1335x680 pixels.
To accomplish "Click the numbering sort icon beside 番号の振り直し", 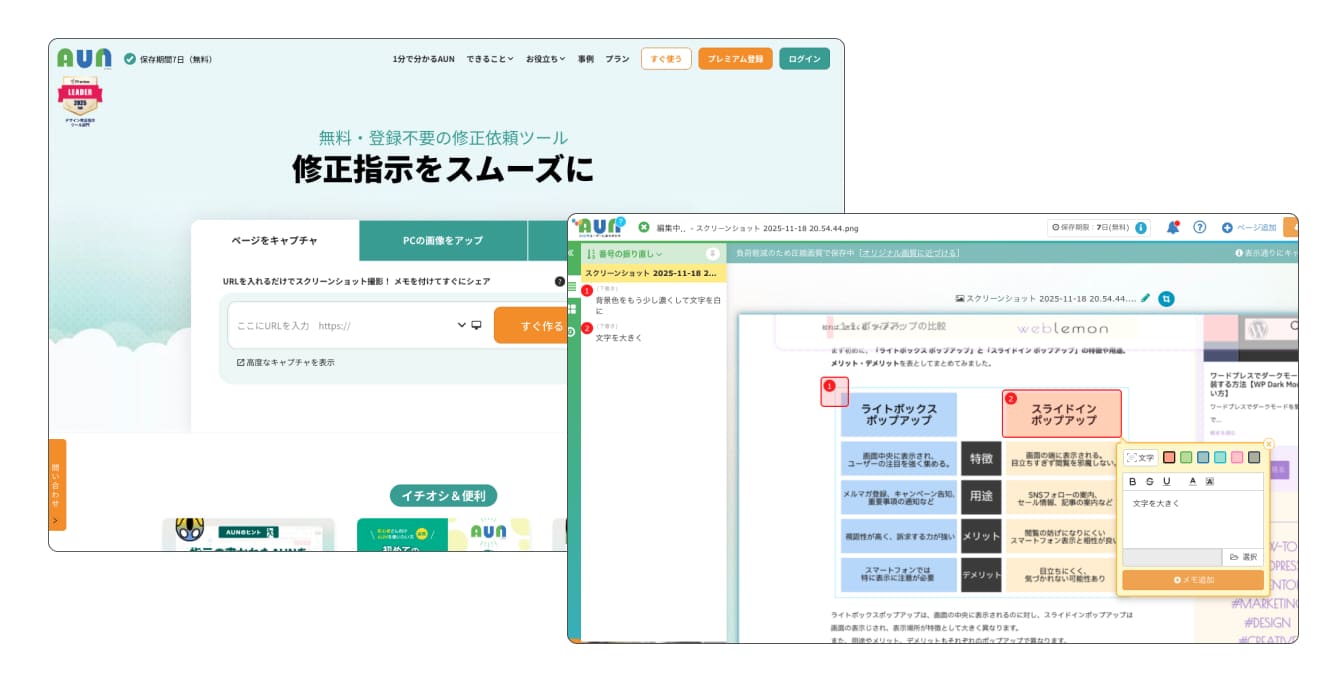I will (592, 253).
